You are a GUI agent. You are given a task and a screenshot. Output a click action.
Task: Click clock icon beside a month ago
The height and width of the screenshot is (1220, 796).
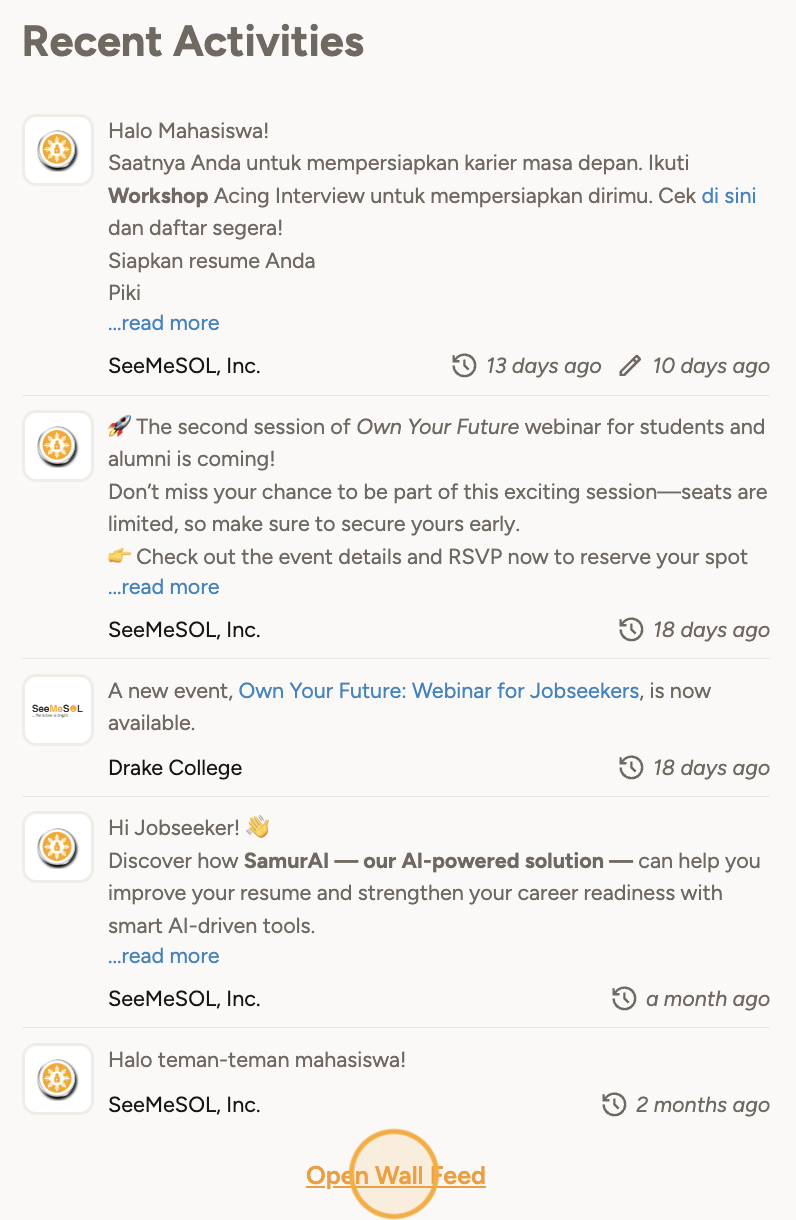[x=624, y=999]
